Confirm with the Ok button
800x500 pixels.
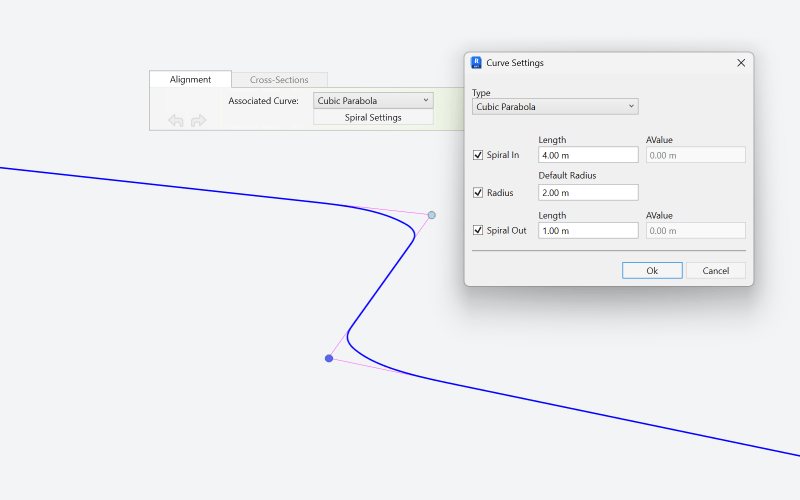(x=652, y=270)
